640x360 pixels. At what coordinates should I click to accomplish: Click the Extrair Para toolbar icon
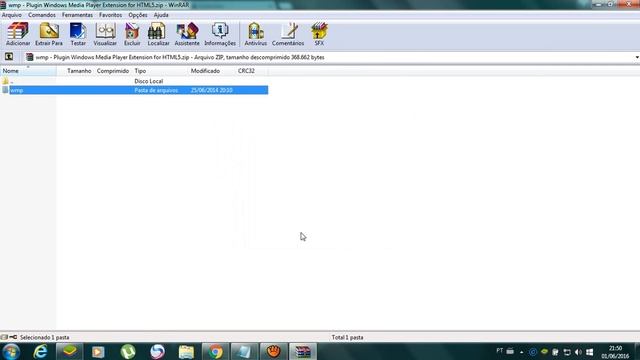pyautogui.click(x=49, y=34)
